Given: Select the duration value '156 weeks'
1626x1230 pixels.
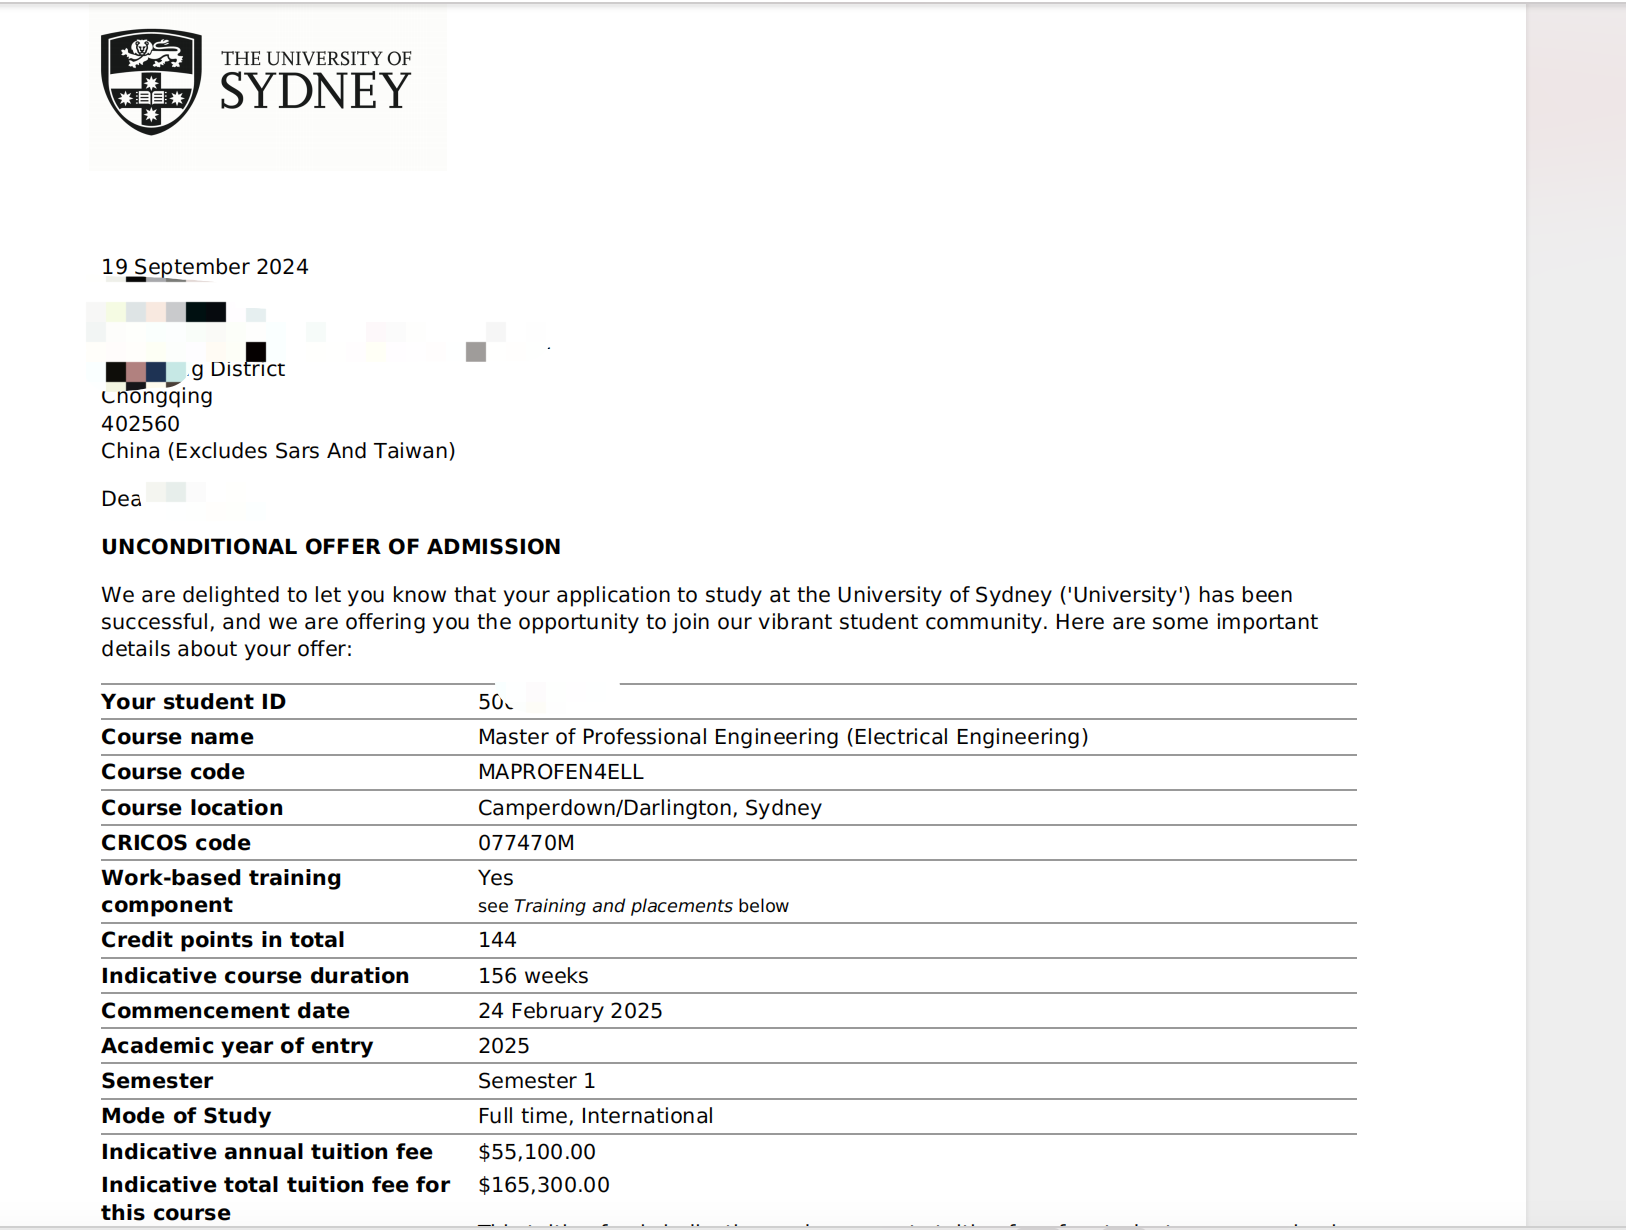Looking at the screenshot, I should pyautogui.click(x=533, y=976).
